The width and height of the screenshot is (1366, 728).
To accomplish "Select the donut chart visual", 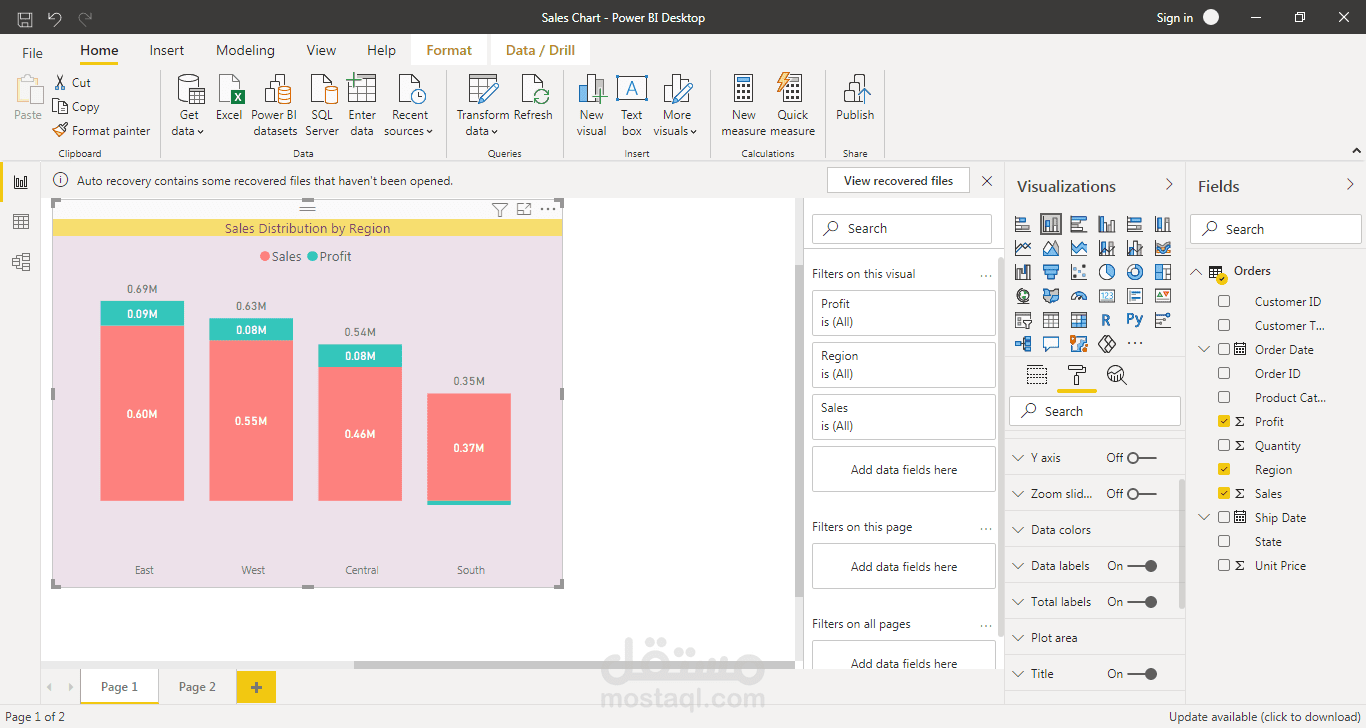I will pos(1135,272).
